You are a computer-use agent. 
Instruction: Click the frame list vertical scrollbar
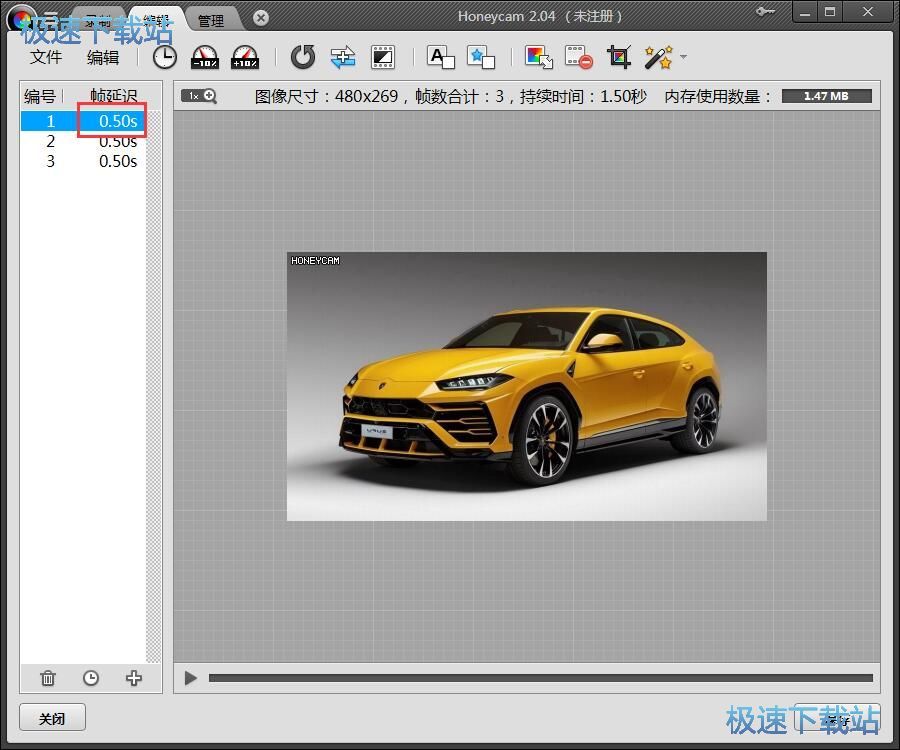[153, 387]
